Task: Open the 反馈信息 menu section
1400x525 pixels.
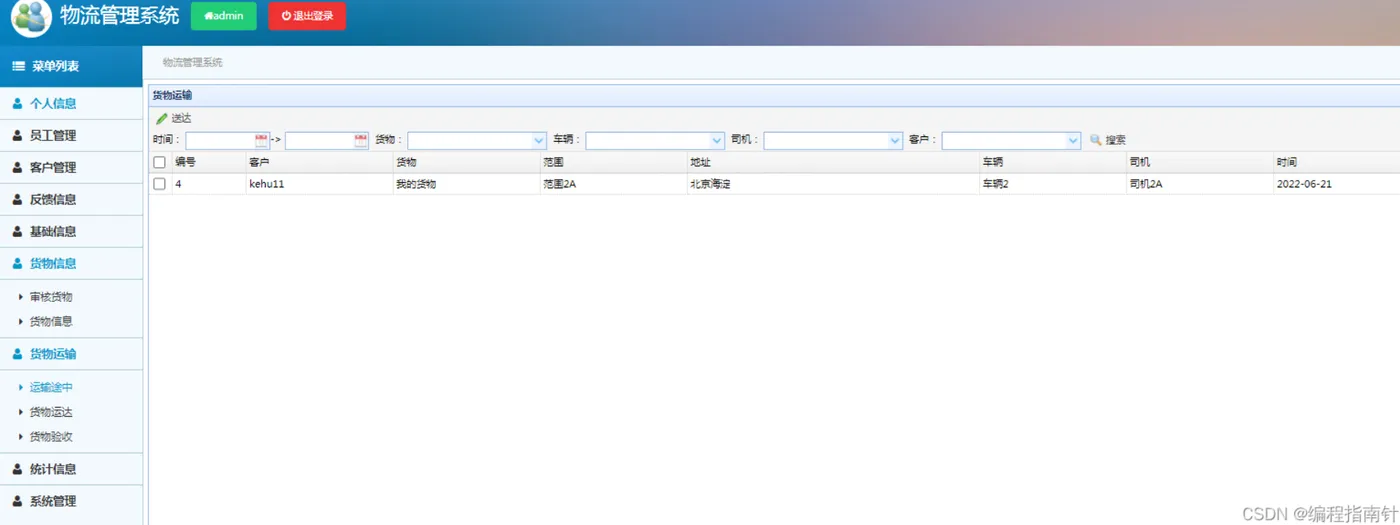Action: [x=71, y=199]
